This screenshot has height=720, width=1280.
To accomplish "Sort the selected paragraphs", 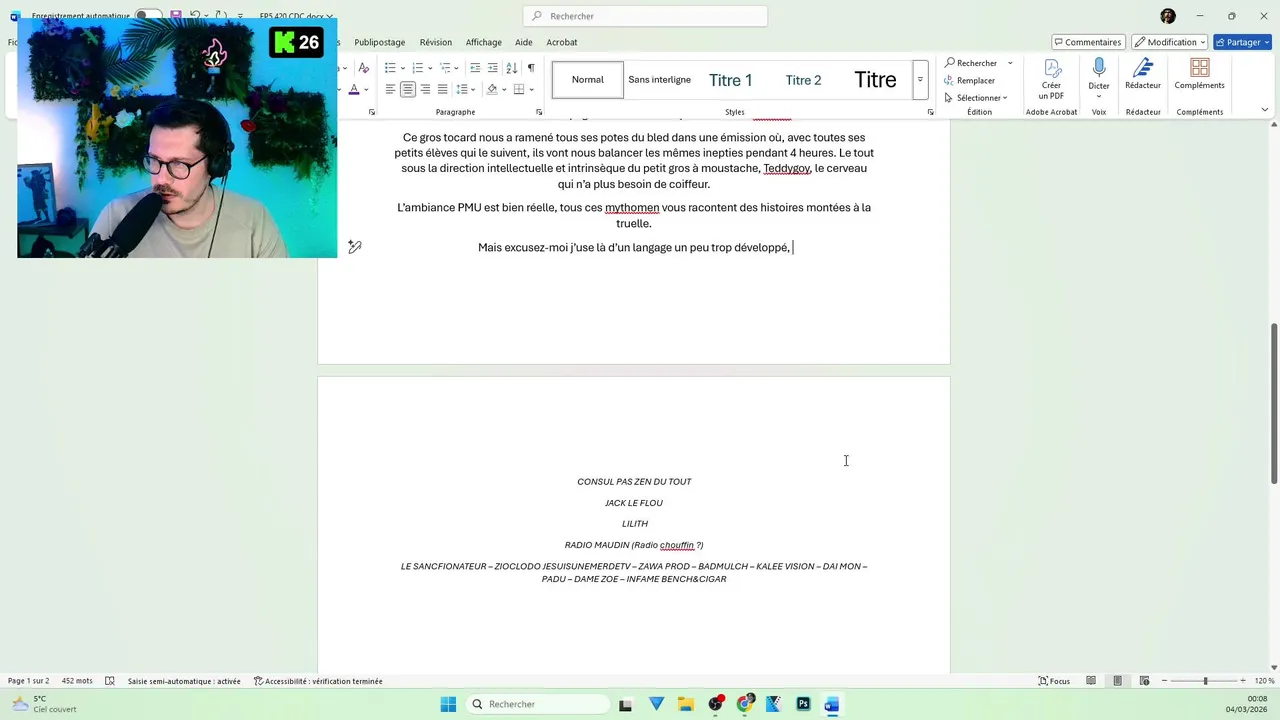I will point(512,68).
